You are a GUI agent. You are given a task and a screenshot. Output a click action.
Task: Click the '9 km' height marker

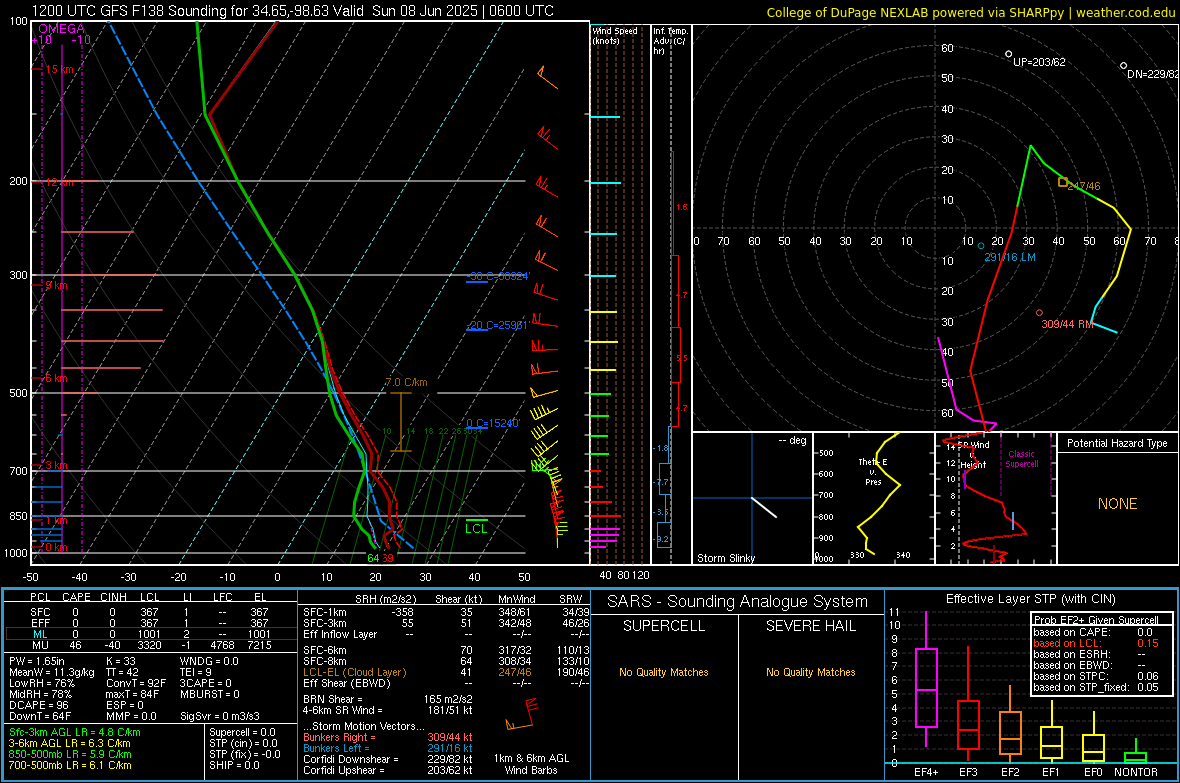[56, 285]
